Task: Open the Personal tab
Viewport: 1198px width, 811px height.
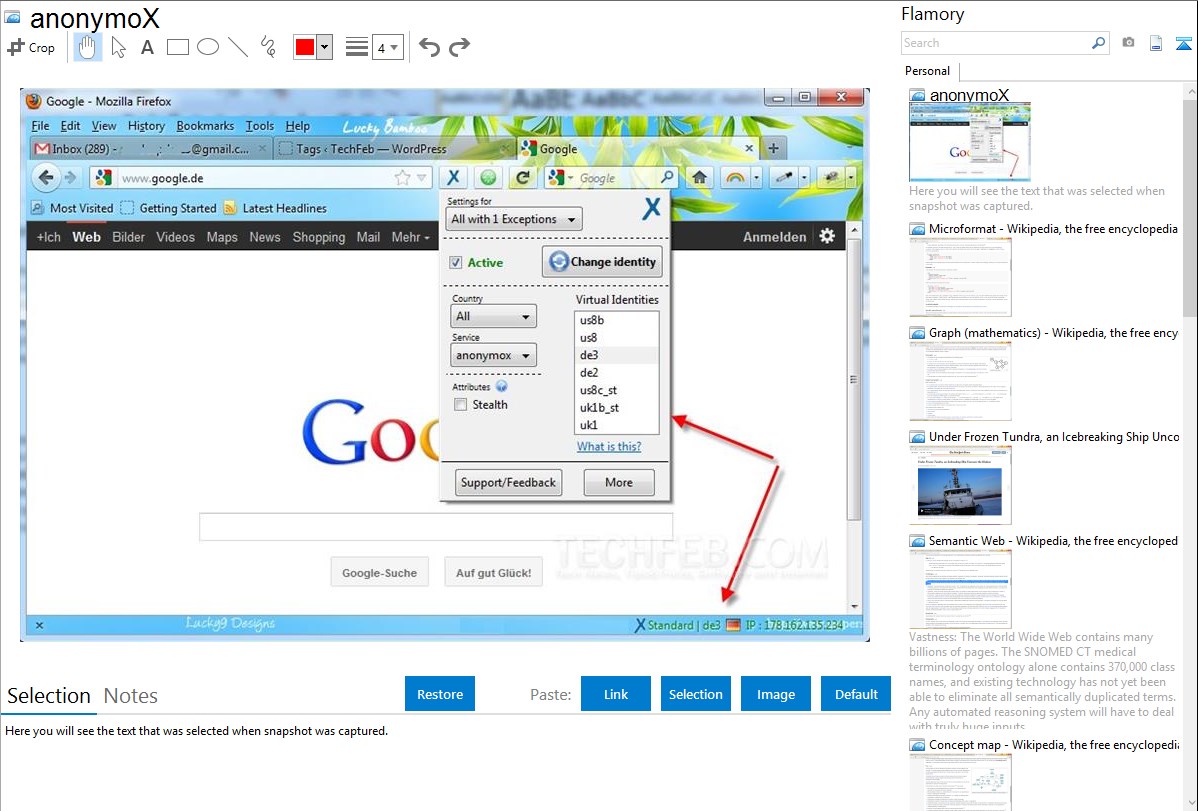Action: coord(927,70)
